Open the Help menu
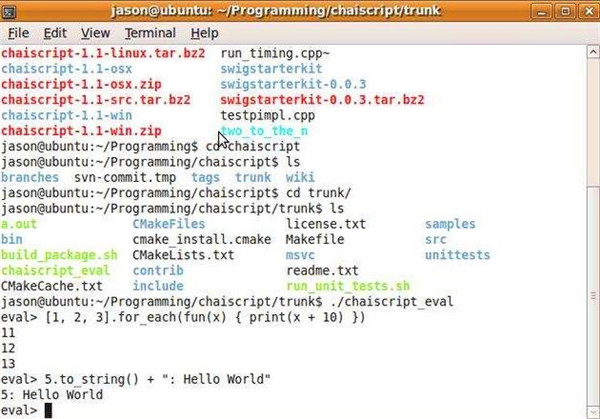The width and height of the screenshot is (600, 419). (x=204, y=33)
